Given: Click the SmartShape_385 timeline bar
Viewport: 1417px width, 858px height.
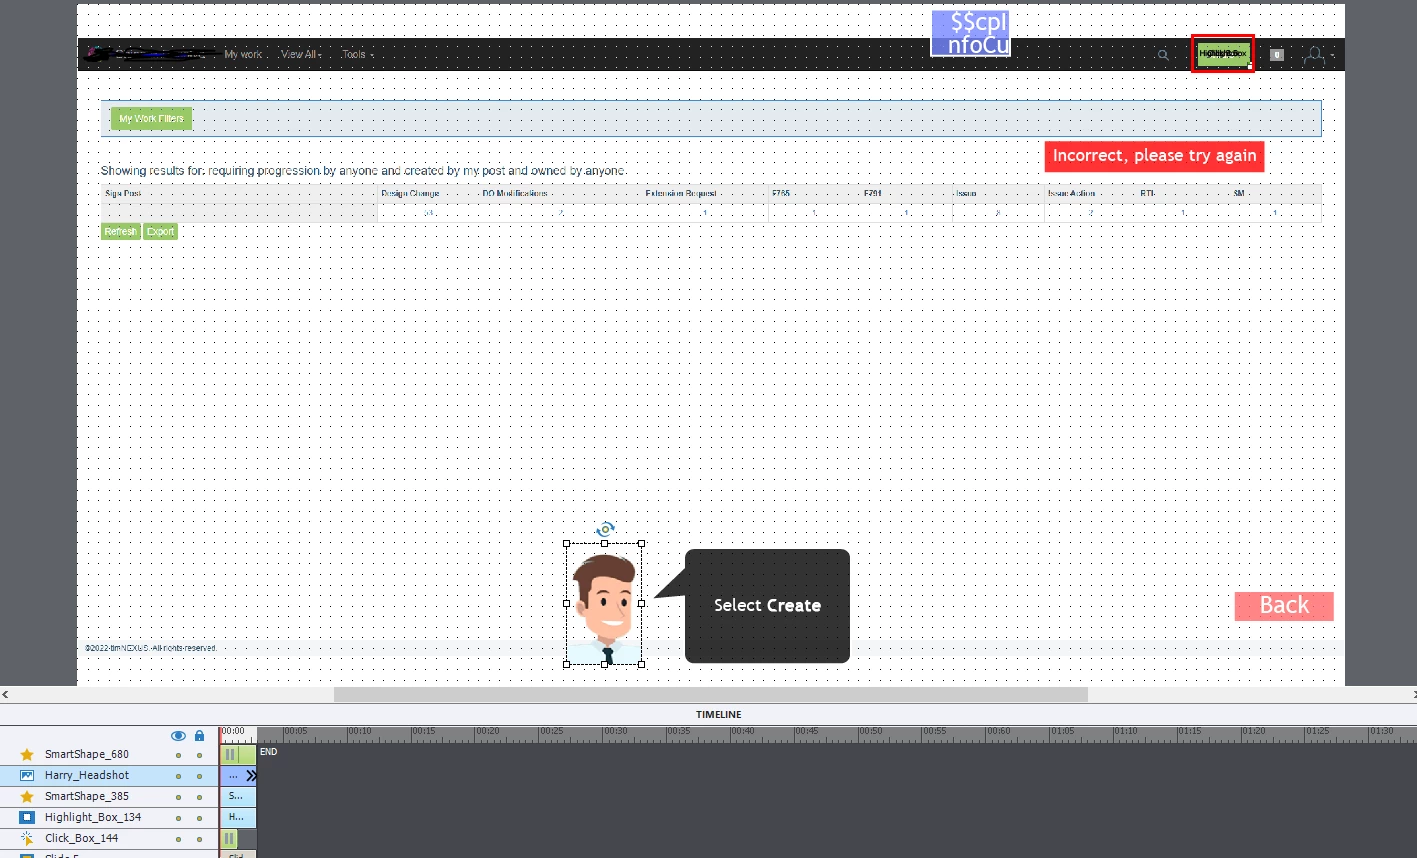Looking at the screenshot, I should pyautogui.click(x=238, y=796).
